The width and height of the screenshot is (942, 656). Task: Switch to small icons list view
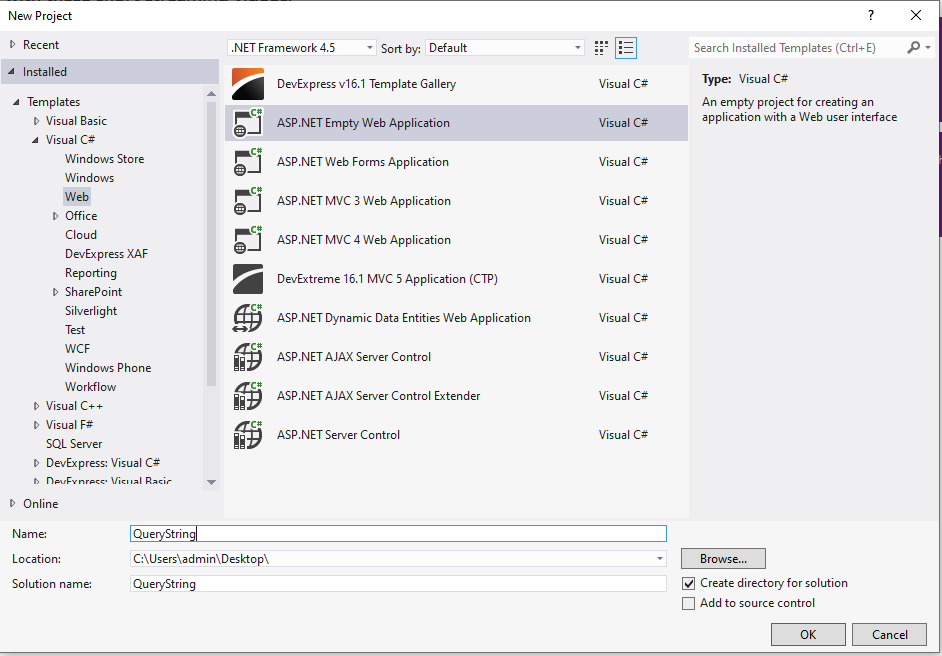click(625, 48)
